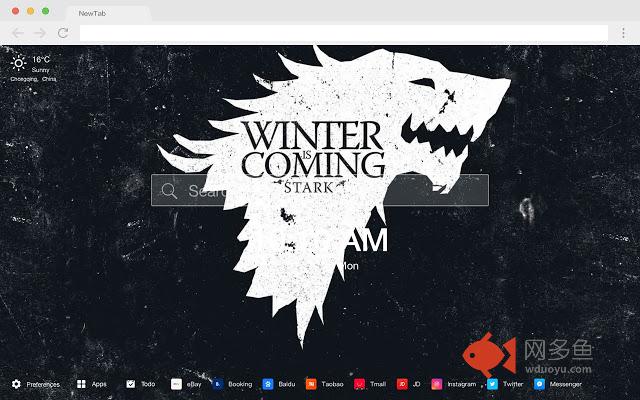640x400 pixels.
Task: Click the Twitter link text
Action: click(x=513, y=384)
